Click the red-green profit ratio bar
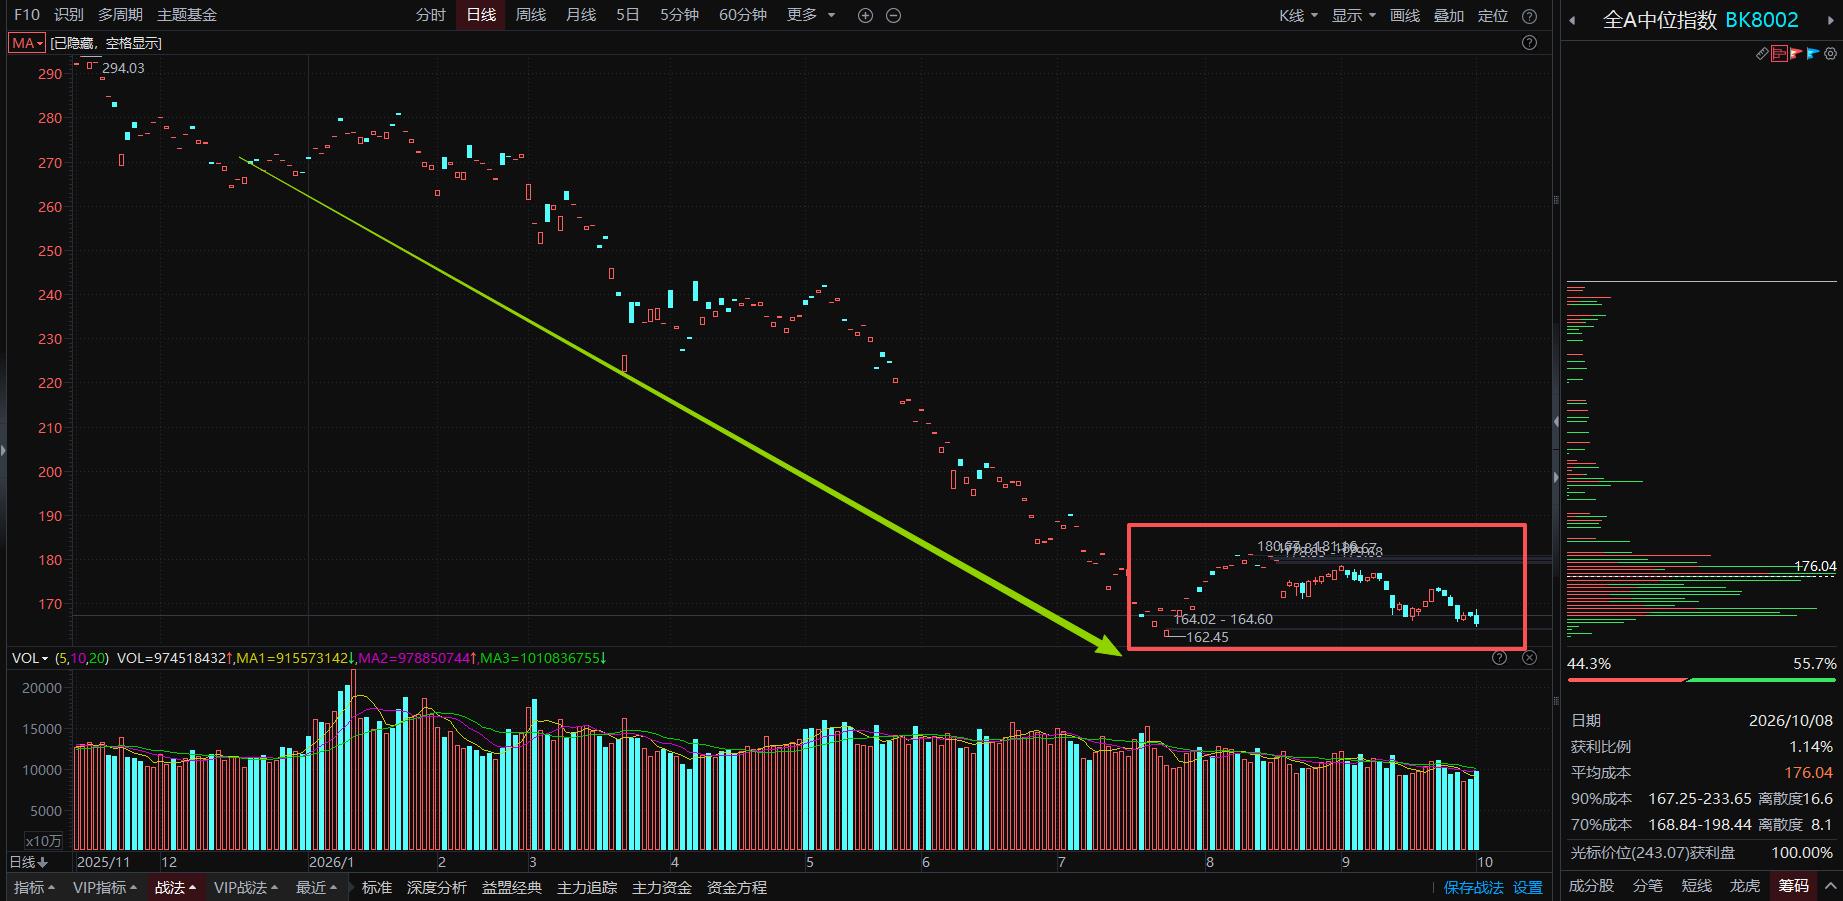Viewport: 1843px width, 901px height. click(1701, 680)
